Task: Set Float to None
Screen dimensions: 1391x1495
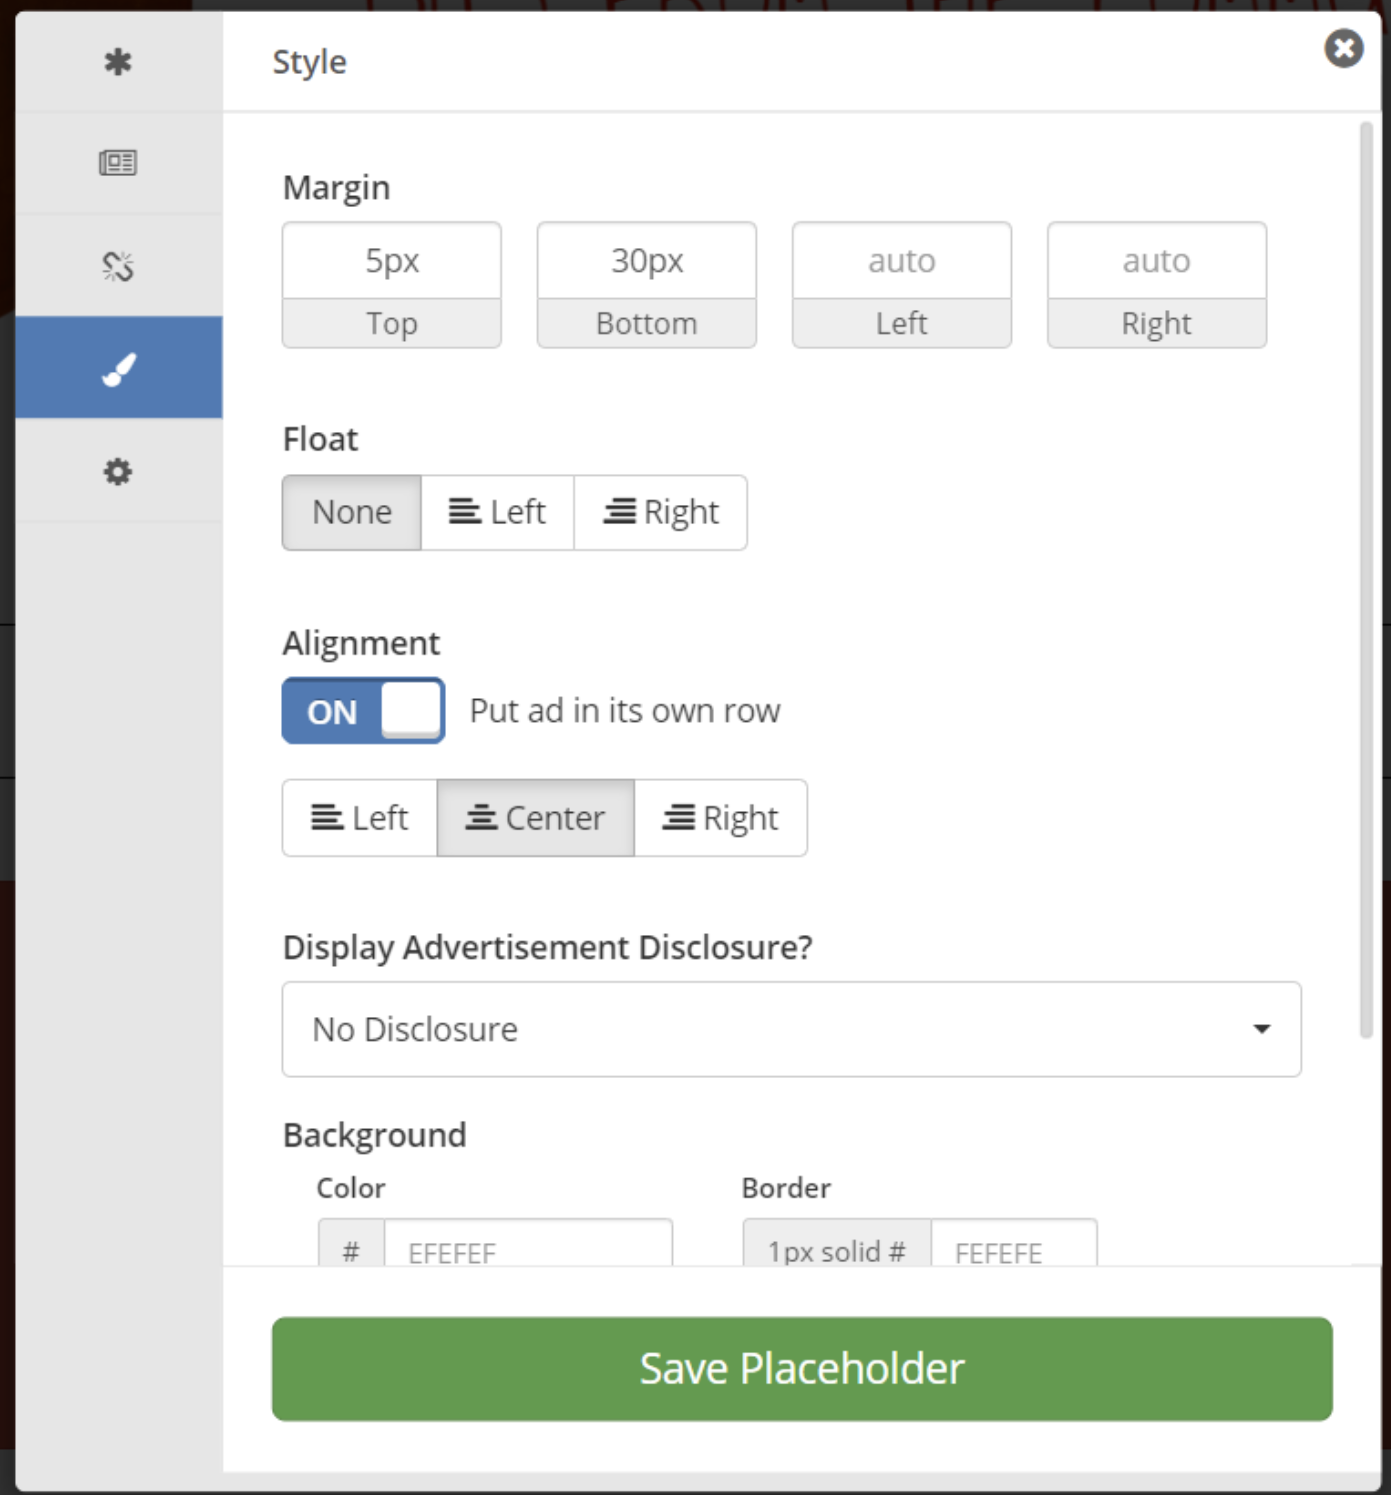Action: 351,512
